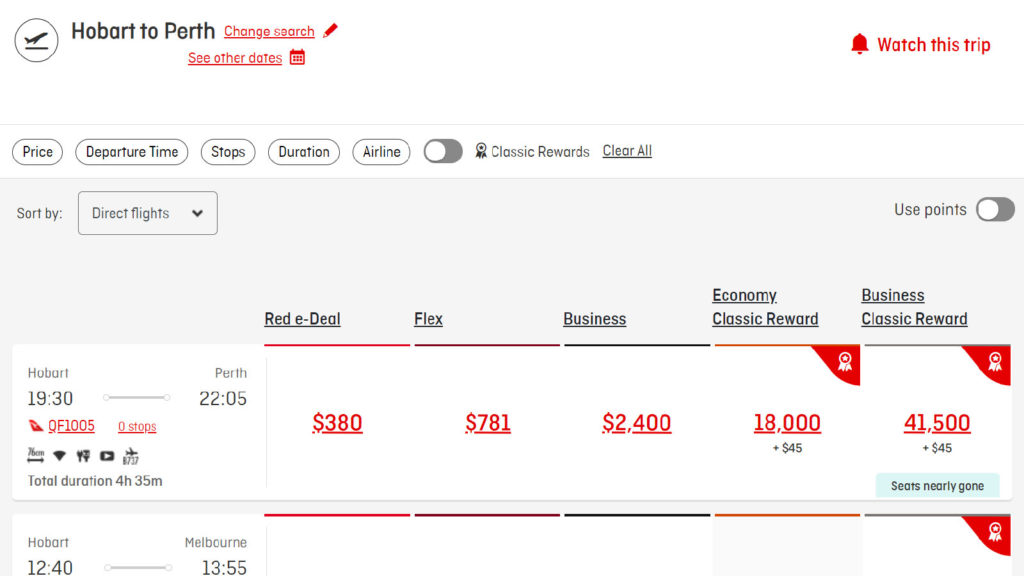Open See other dates link
This screenshot has width=1024, height=576.
tap(235, 58)
